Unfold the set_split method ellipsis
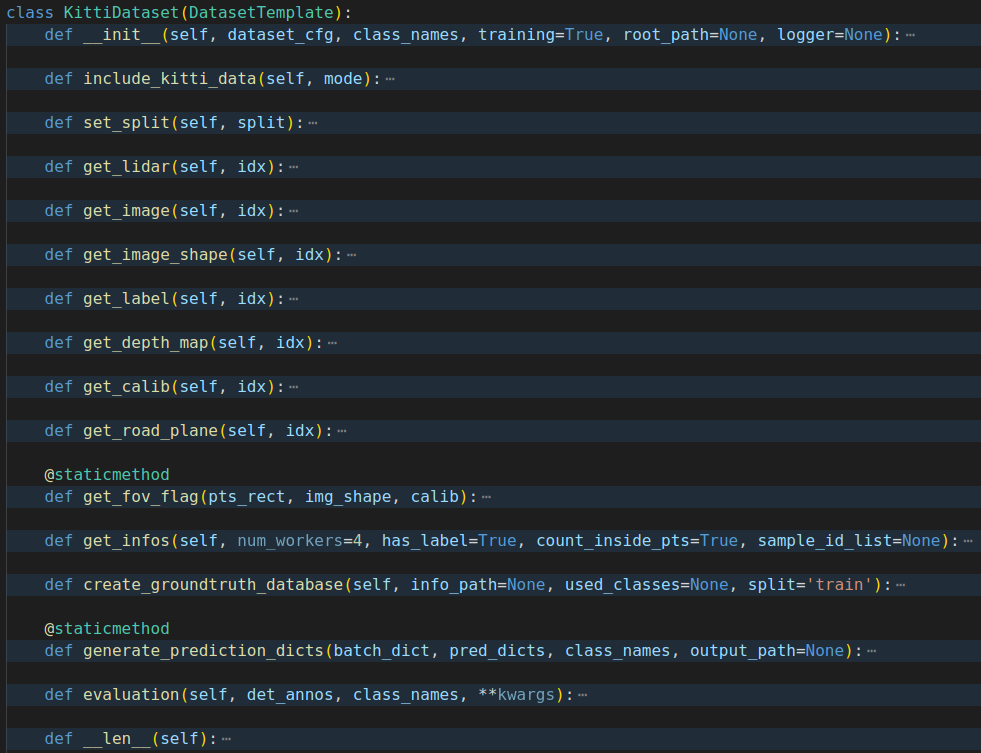 [x=313, y=123]
